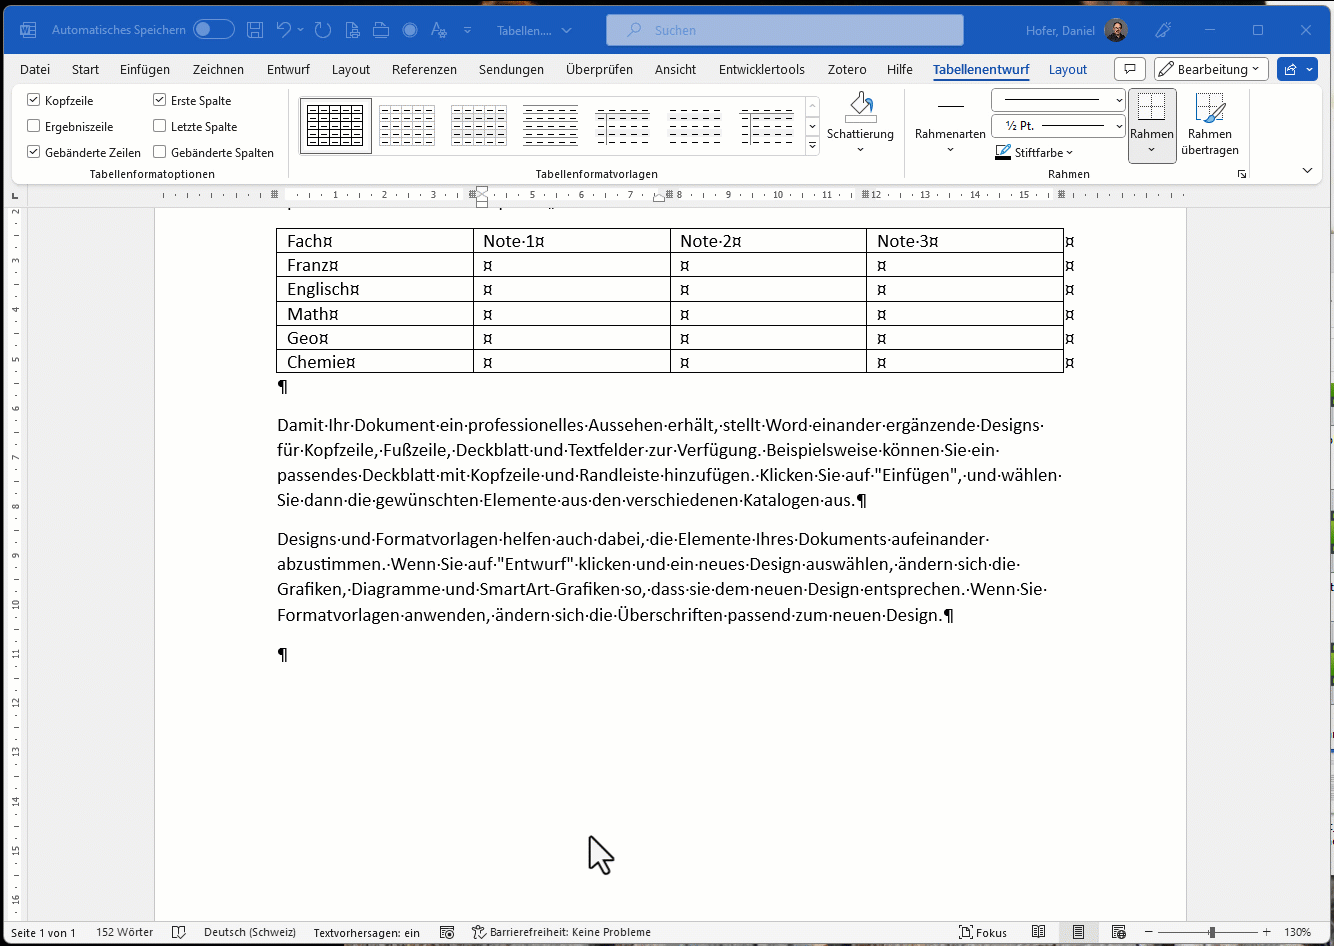Toggle the Automatisches Speichern switch
Screen dimensions: 1334x946
pyautogui.click(x=213, y=30)
